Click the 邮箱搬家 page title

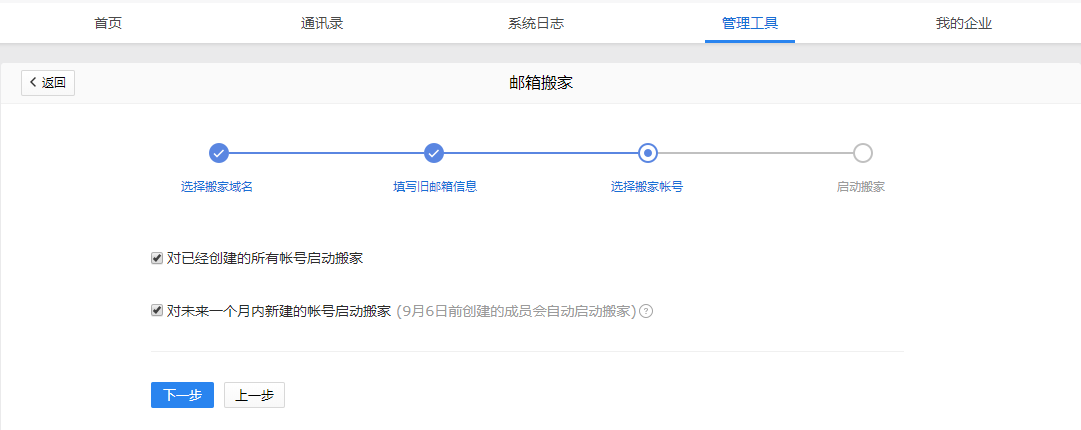[x=541, y=83]
